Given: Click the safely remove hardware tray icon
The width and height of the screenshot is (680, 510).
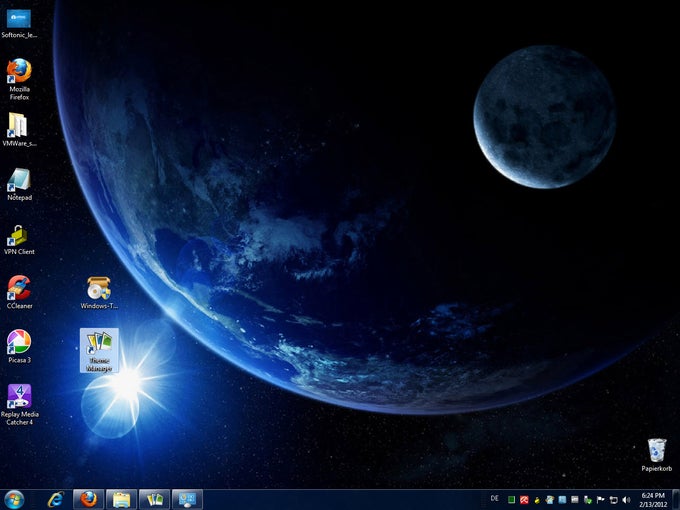Looking at the screenshot, I should tap(588, 500).
